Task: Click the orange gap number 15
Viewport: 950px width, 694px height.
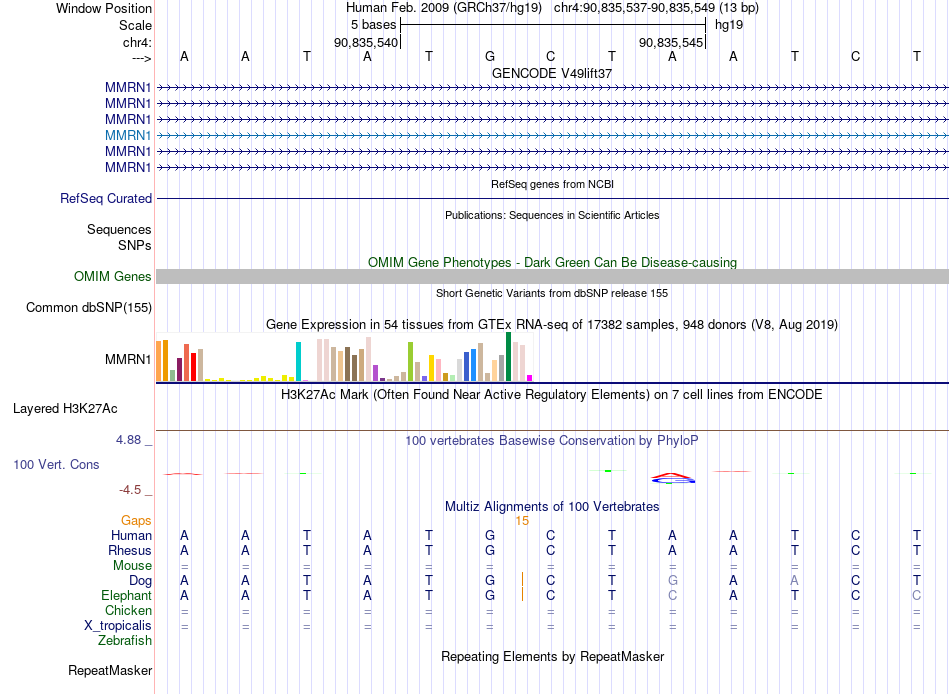Action: pos(522,521)
